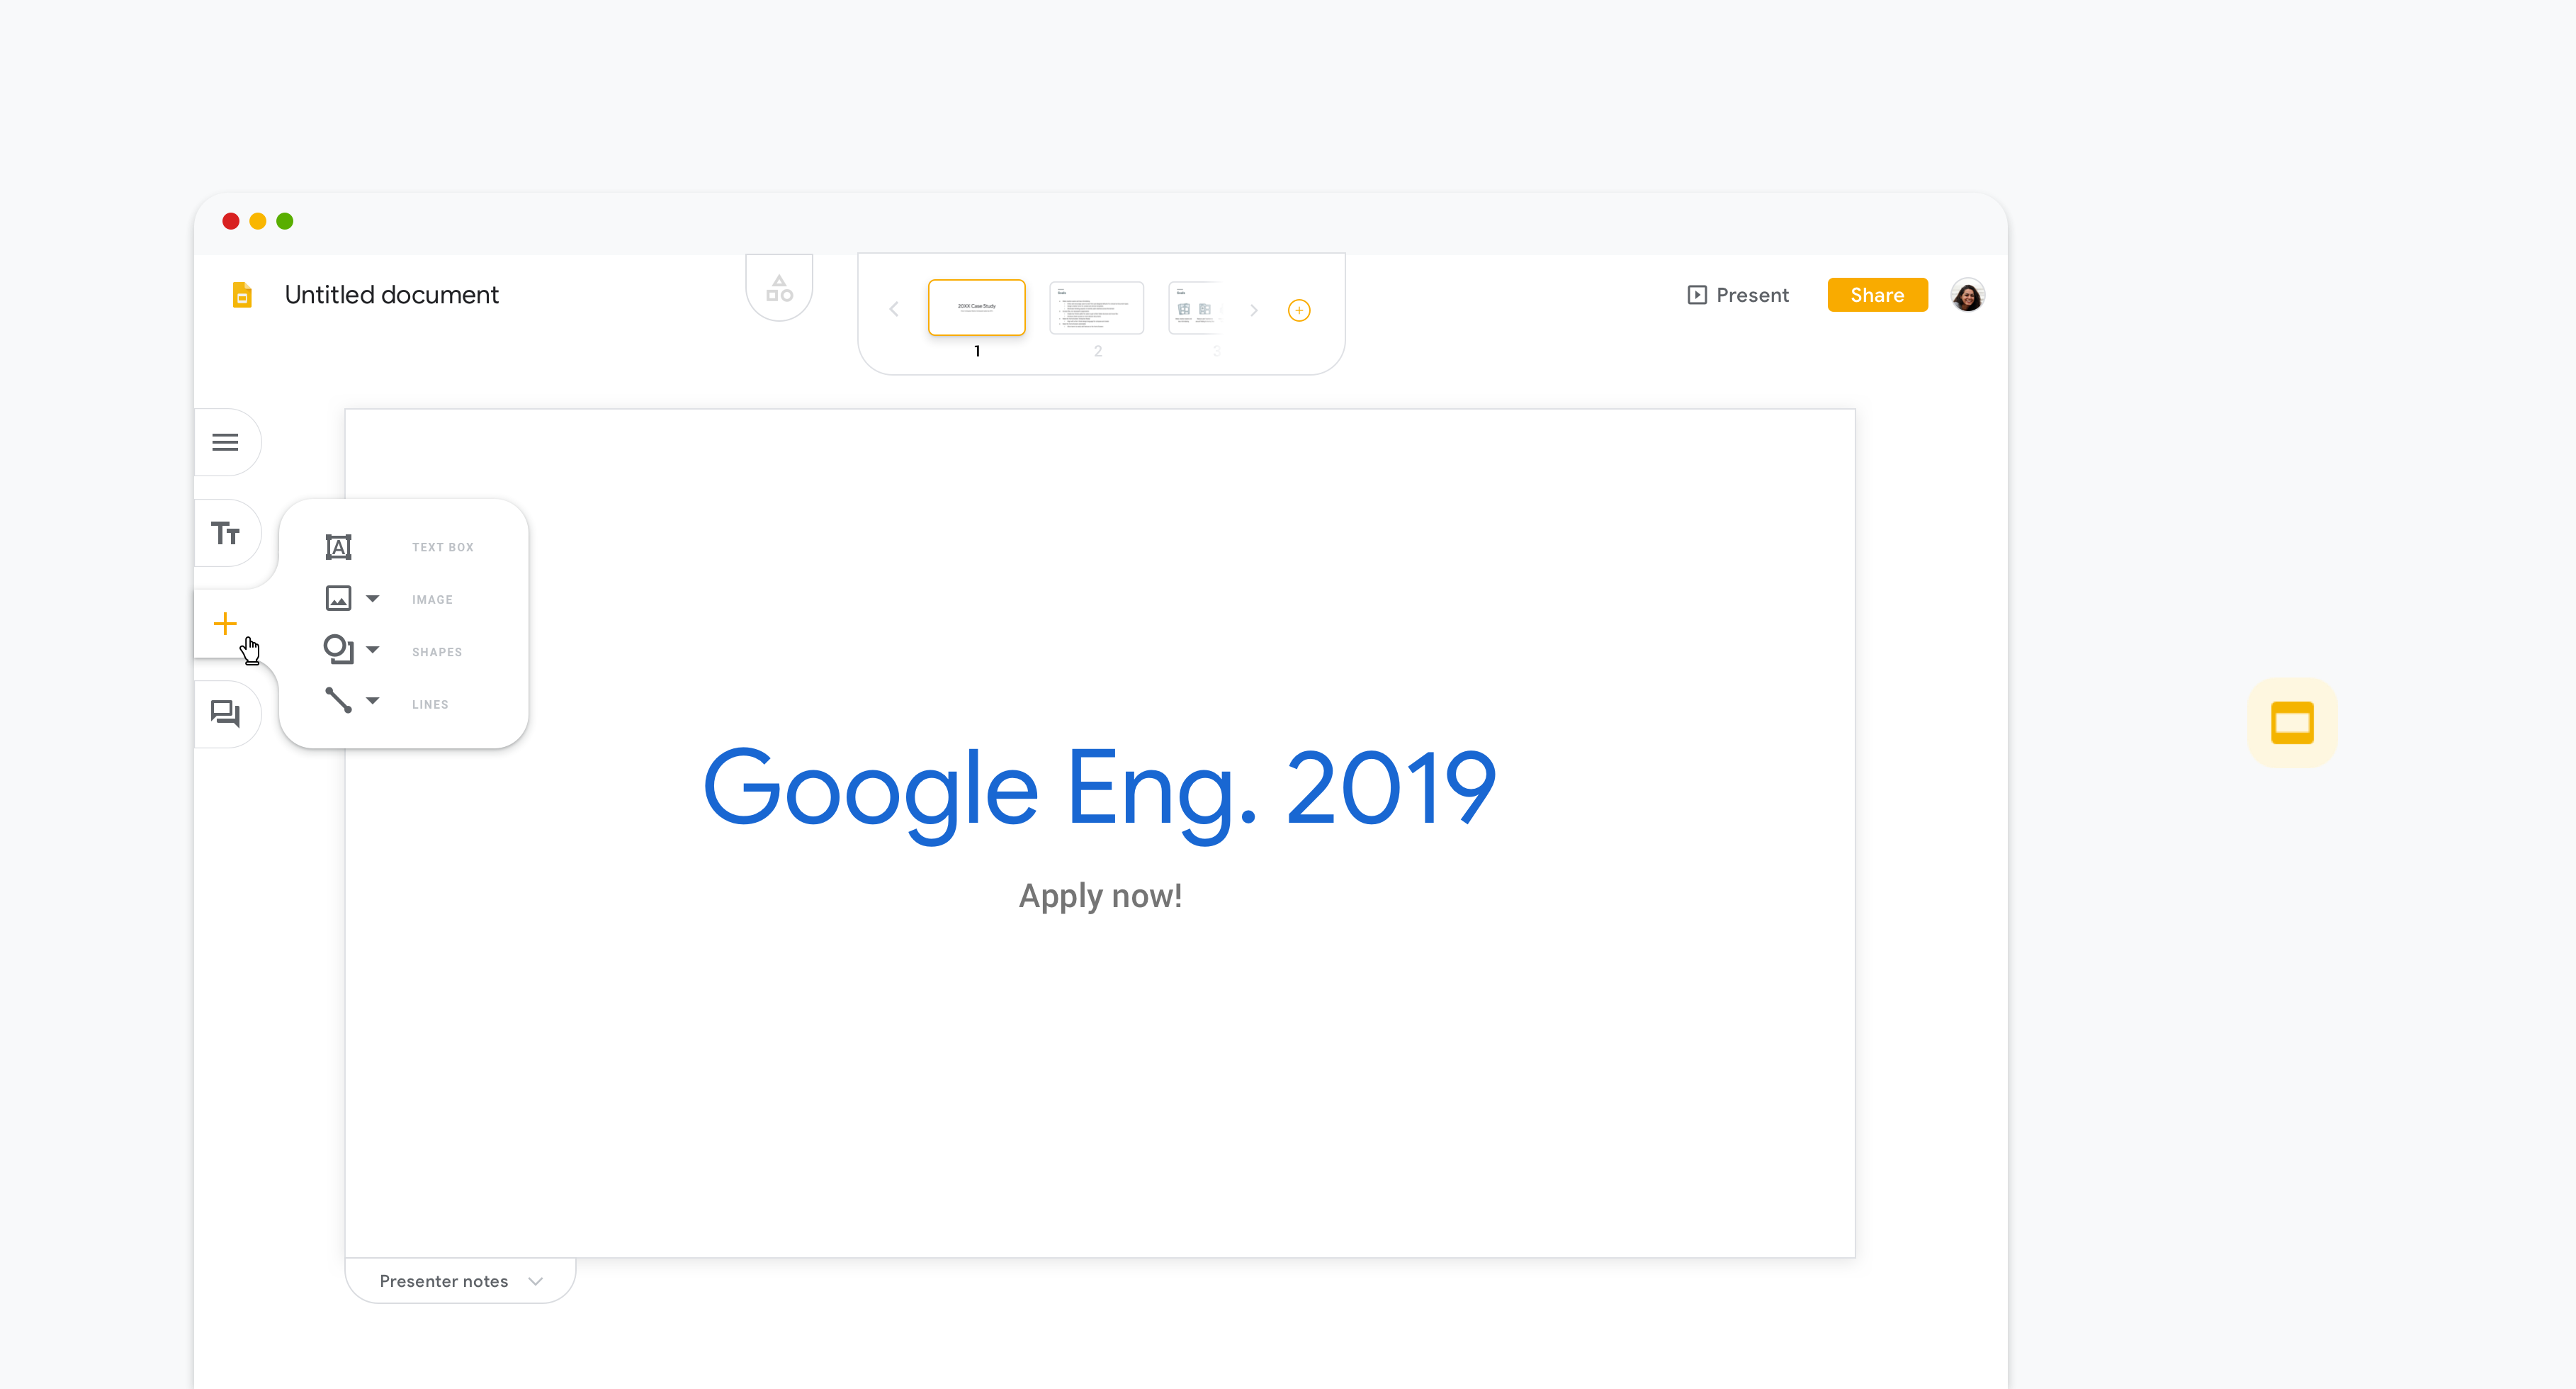
Task: Open the hamburger menu in the sidebar
Action: tap(225, 442)
